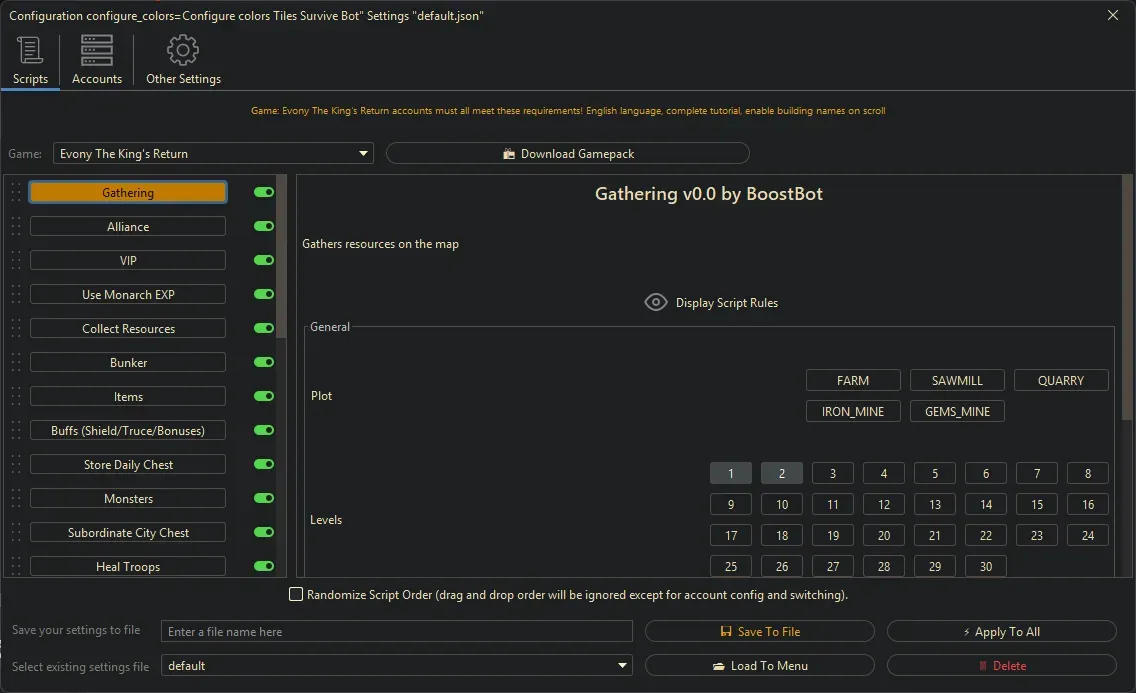The width and height of the screenshot is (1136, 693).
Task: Turn off the Bunker script toggle
Action: pos(263,362)
